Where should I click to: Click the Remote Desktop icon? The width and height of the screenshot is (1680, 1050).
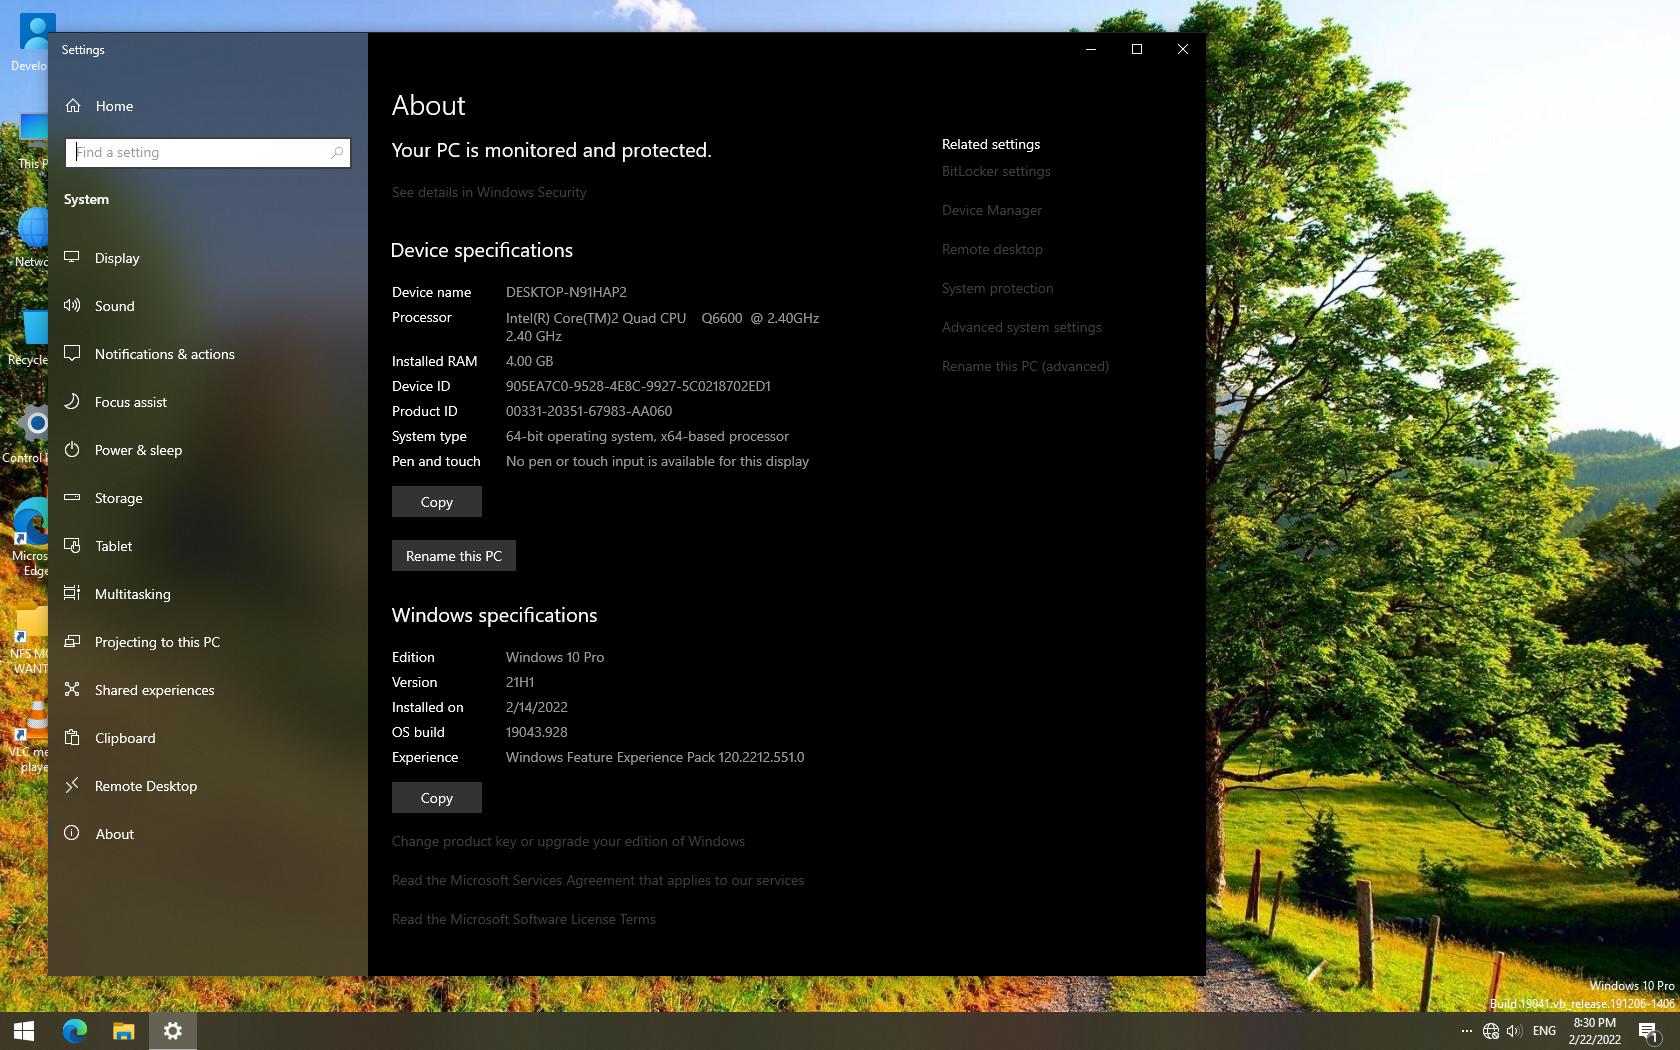click(72, 785)
